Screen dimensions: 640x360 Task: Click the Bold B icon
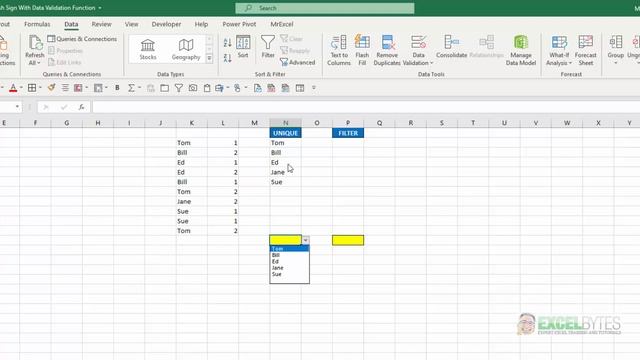click(x=117, y=88)
